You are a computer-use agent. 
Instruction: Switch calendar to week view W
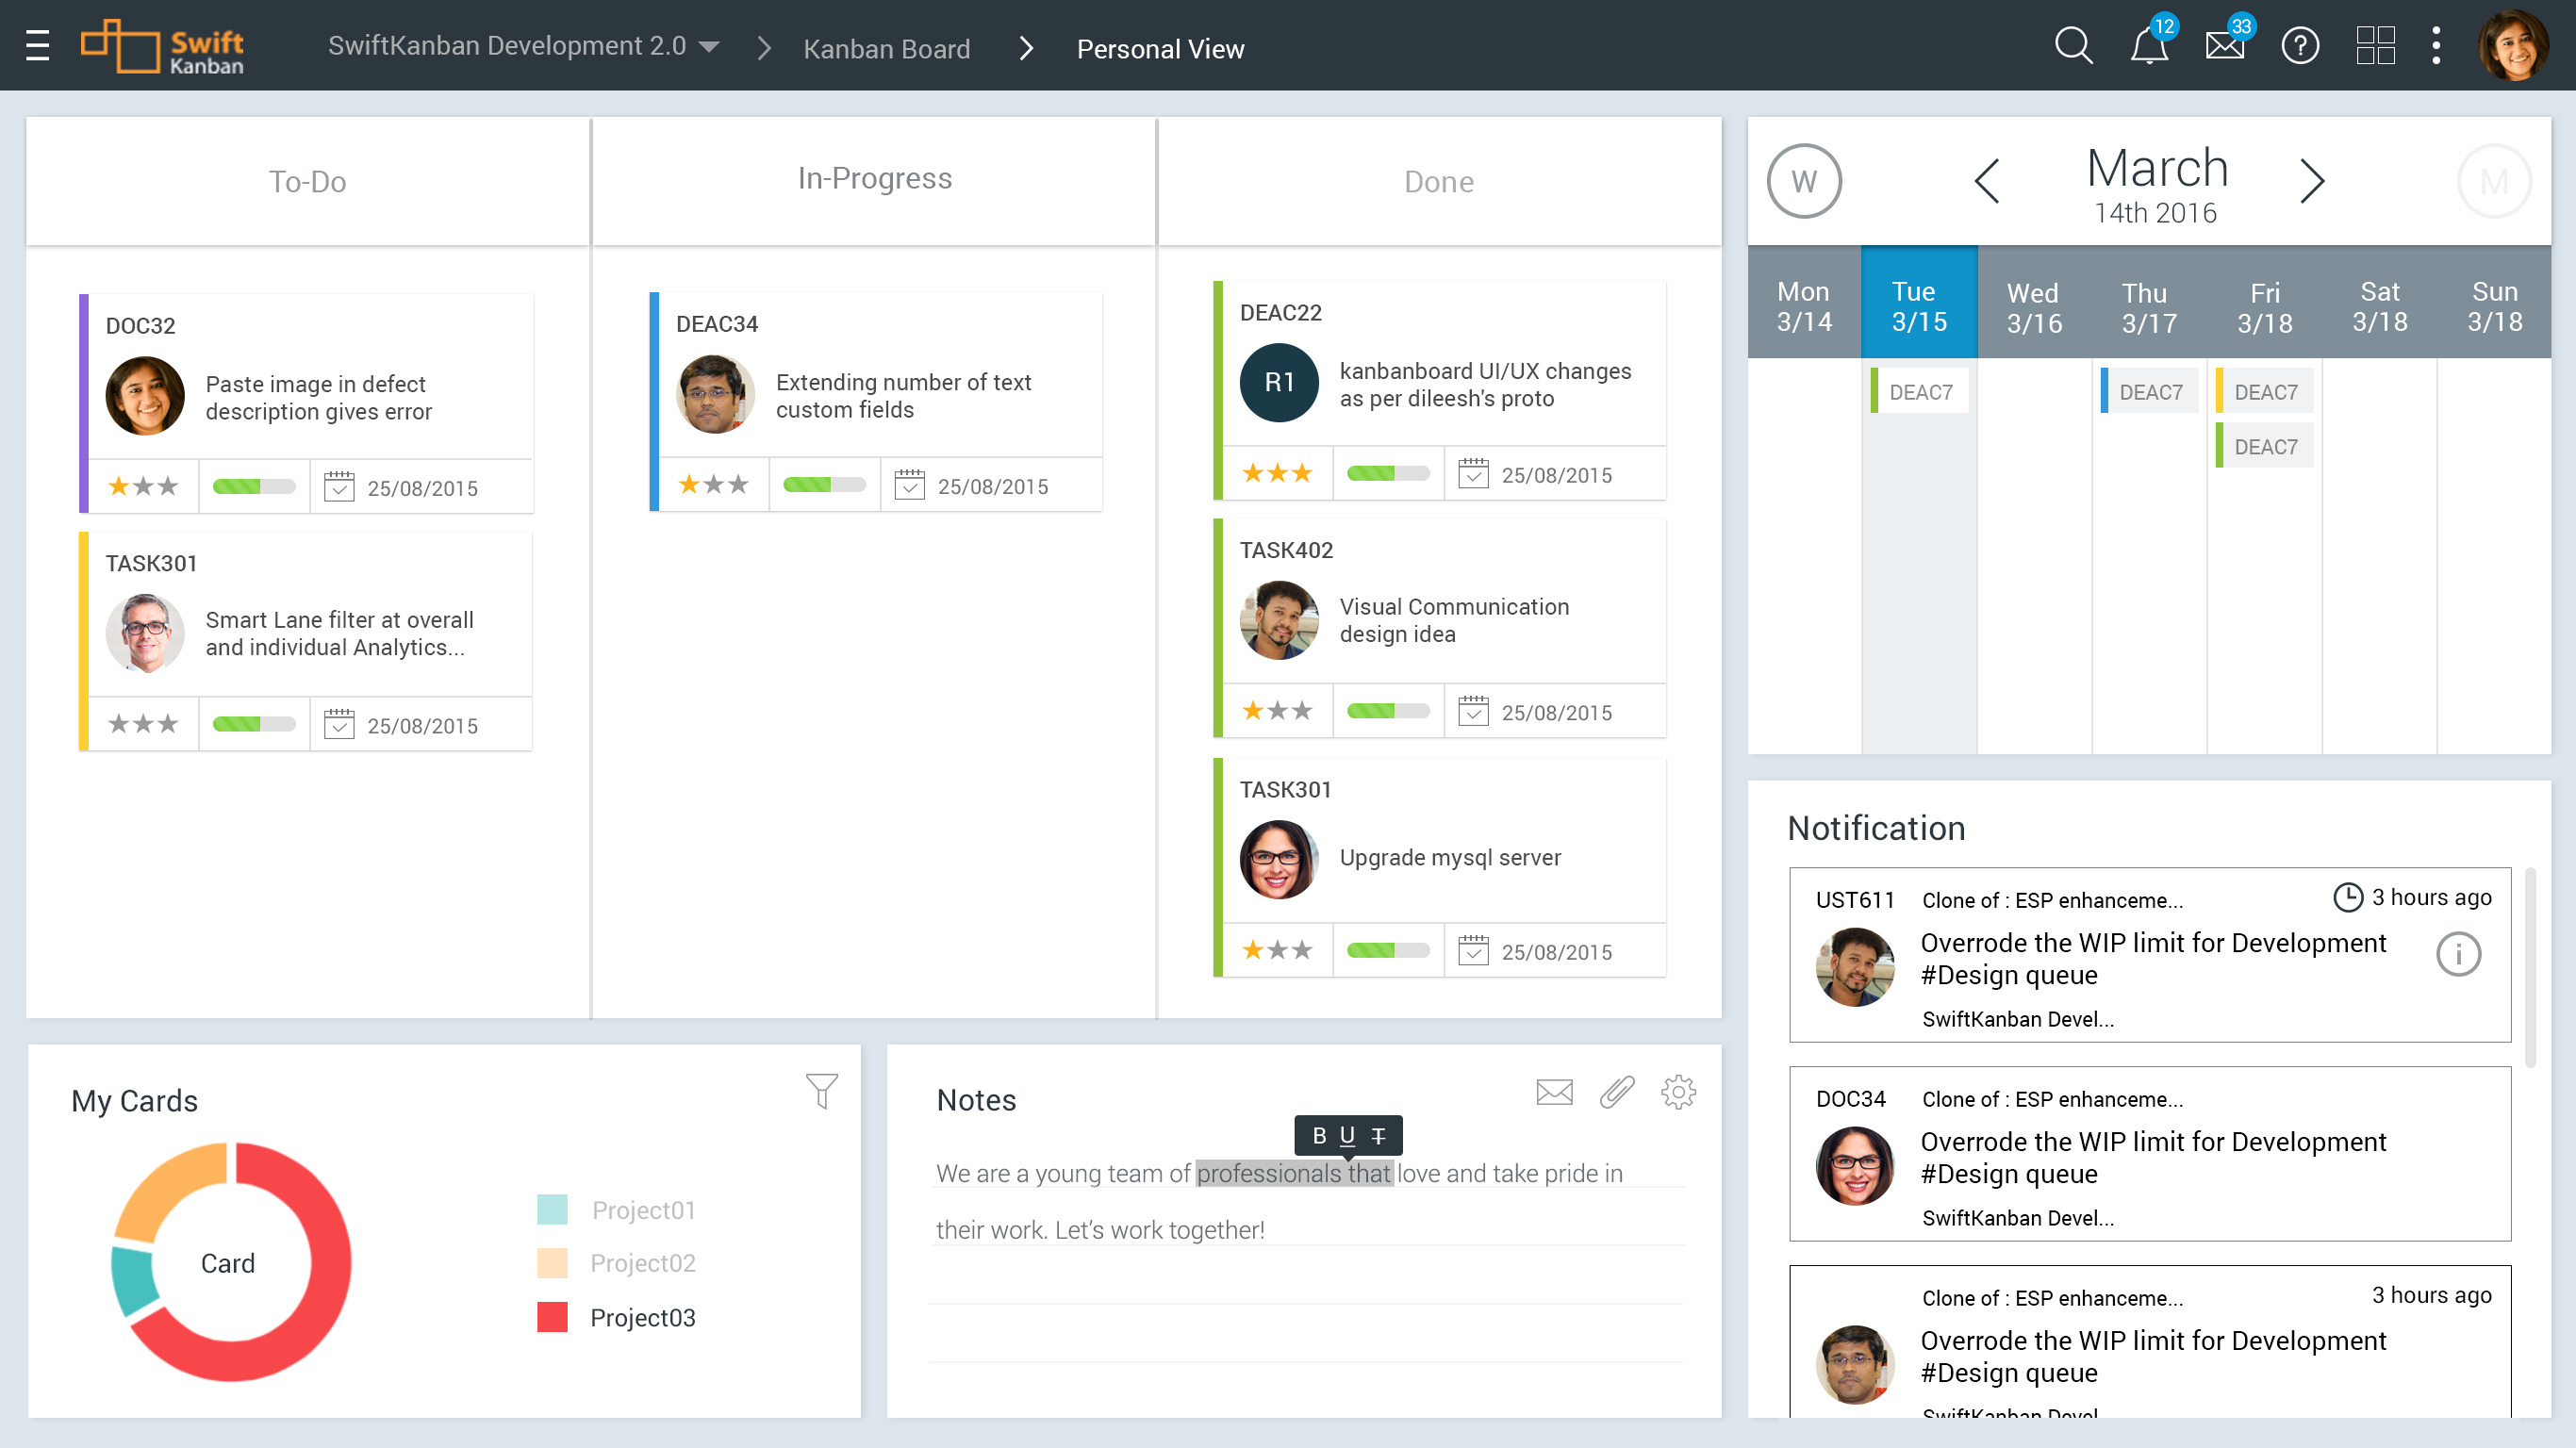1804,181
